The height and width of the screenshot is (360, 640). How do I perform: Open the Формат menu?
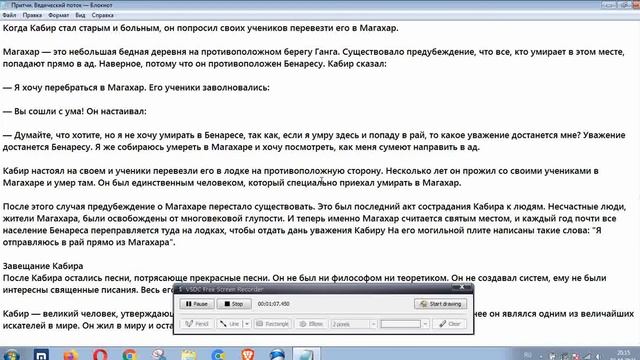point(58,15)
